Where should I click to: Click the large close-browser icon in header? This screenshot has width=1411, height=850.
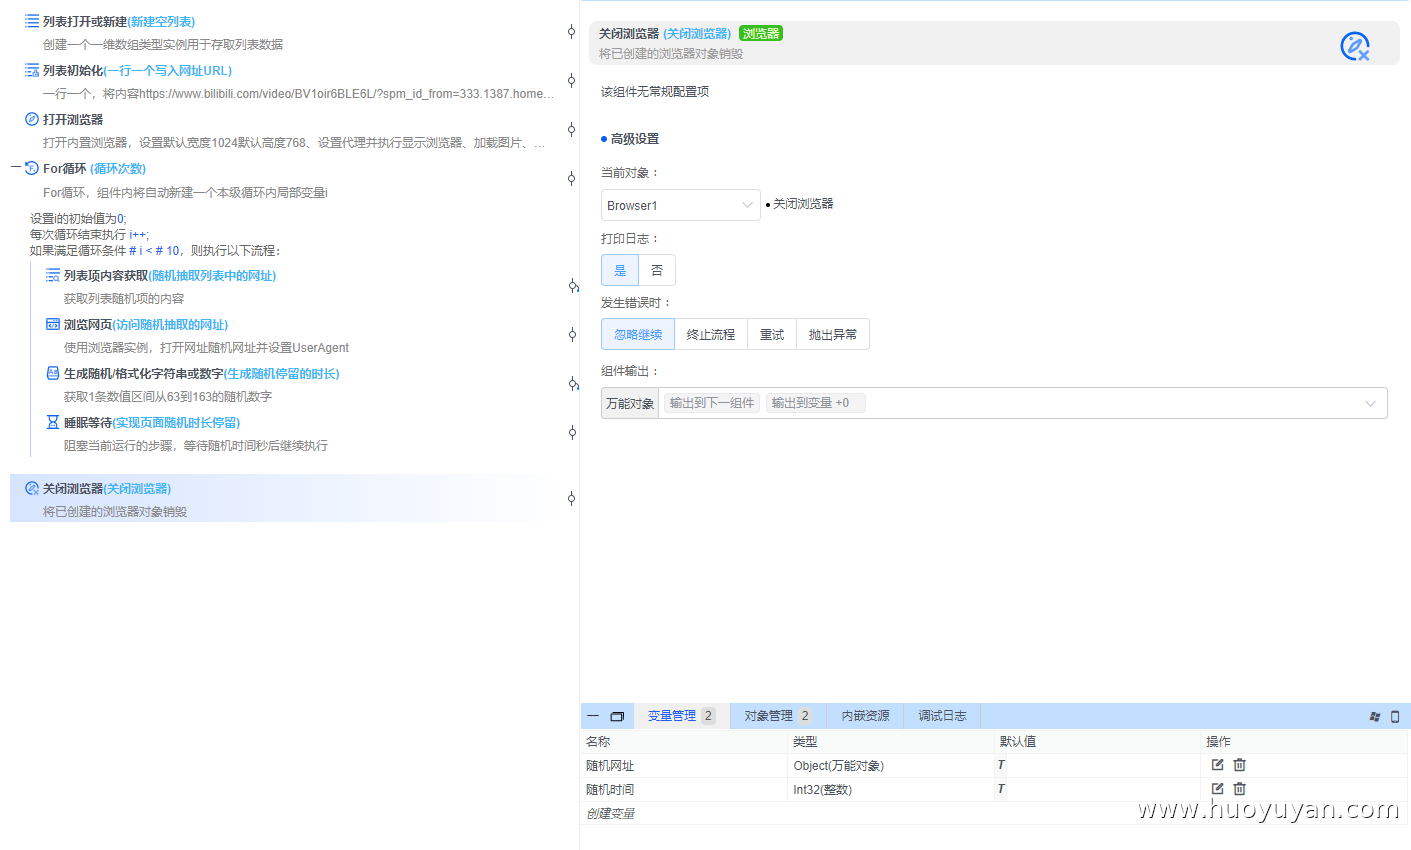pyautogui.click(x=1355, y=46)
